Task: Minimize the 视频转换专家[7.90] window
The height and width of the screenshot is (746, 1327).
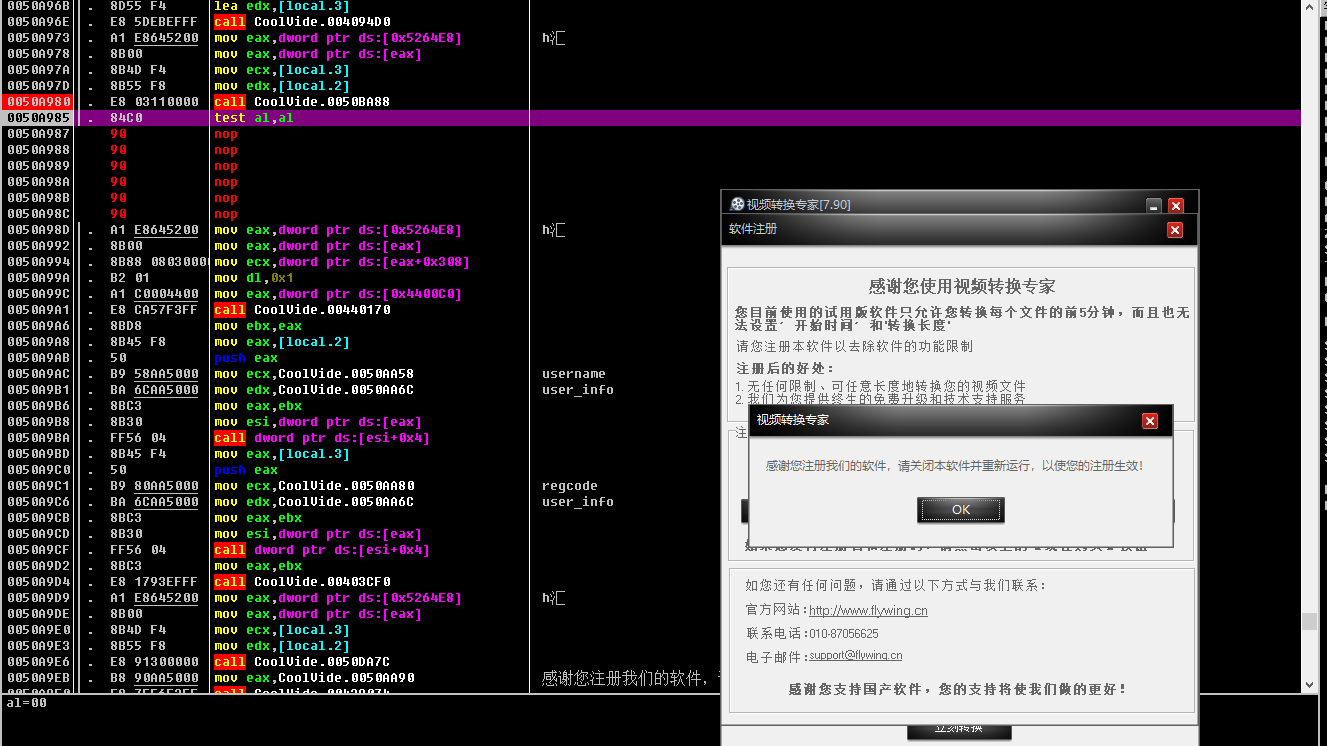Action: tap(1154, 205)
